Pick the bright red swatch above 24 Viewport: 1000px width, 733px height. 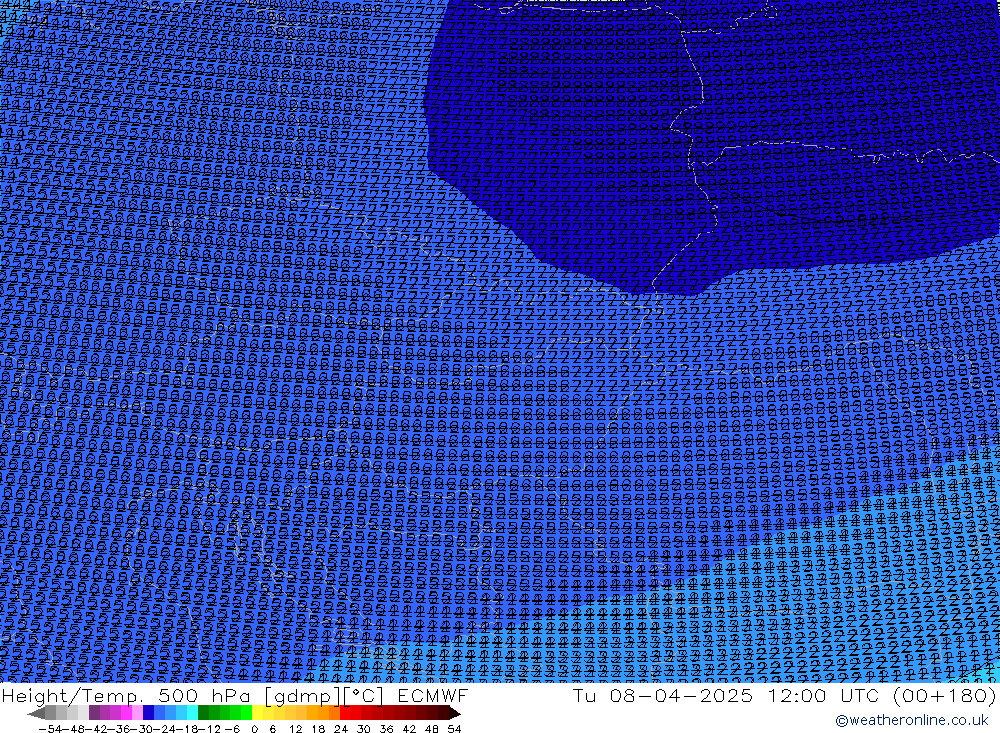345,713
